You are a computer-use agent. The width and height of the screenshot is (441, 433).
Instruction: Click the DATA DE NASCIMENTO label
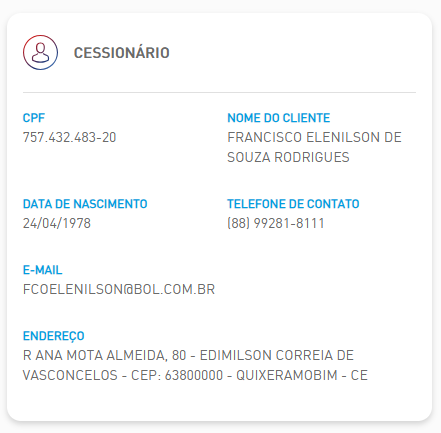click(x=85, y=204)
